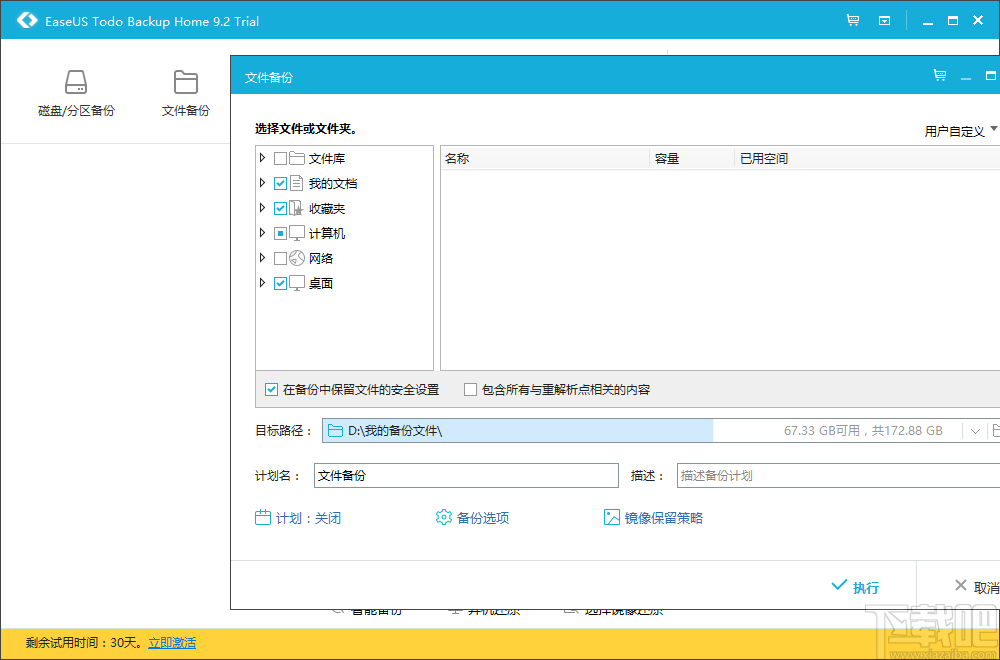This screenshot has width=1000, height=660.
Task: Expand the 计算机 tree node
Action: click(262, 233)
